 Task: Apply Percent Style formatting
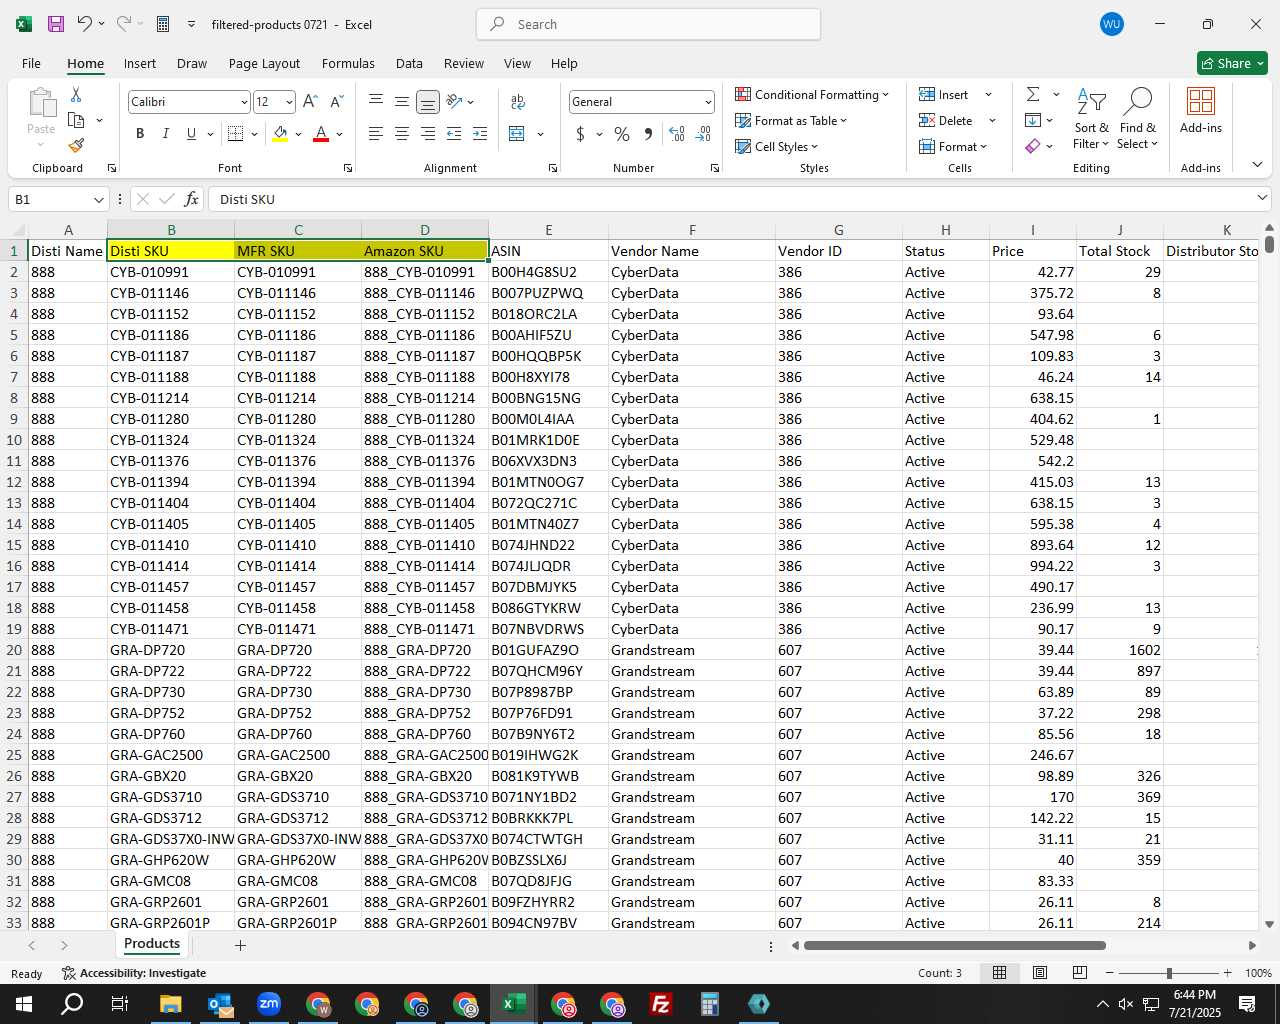point(622,134)
